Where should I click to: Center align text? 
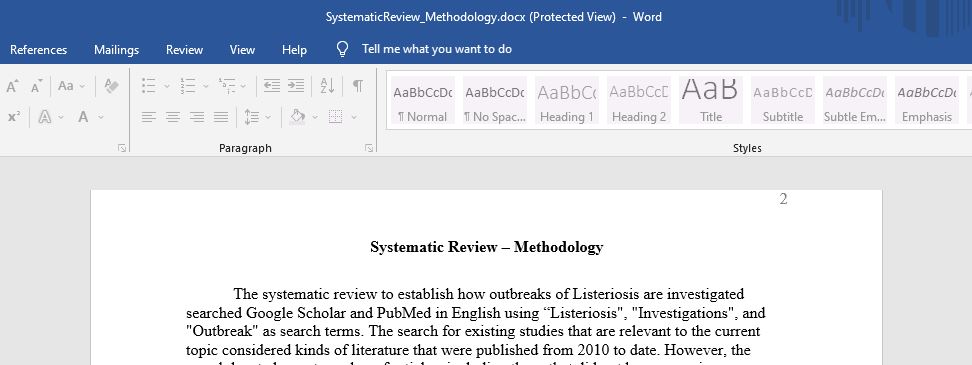click(x=173, y=117)
